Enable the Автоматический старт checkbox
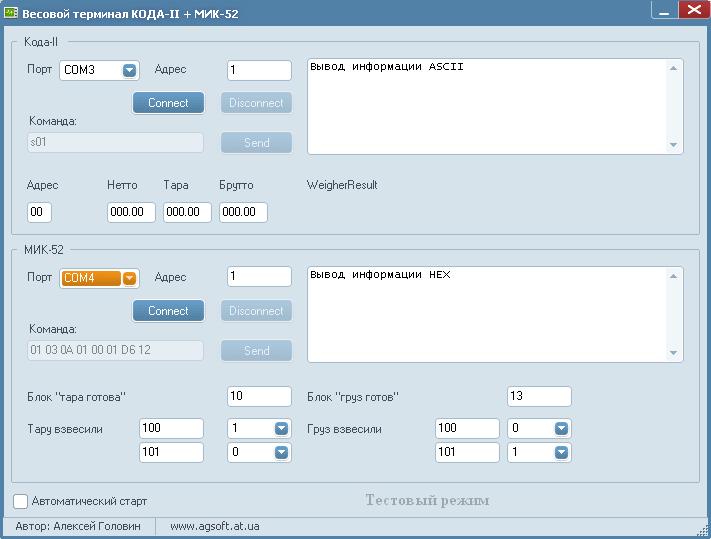The width and height of the screenshot is (711, 539). pyautogui.click(x=20, y=501)
